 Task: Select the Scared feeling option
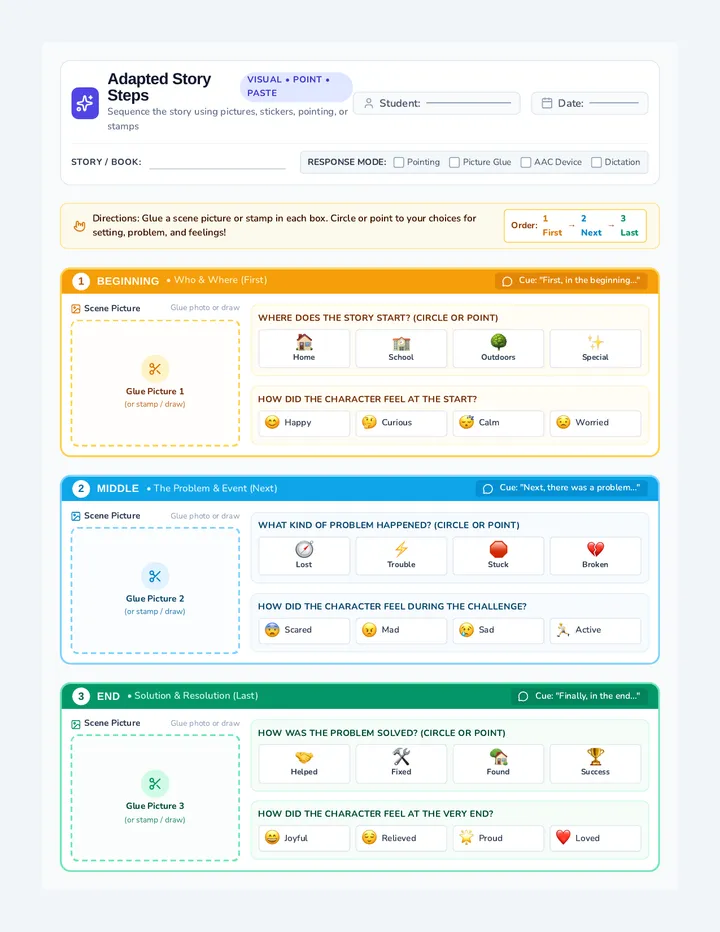(304, 630)
